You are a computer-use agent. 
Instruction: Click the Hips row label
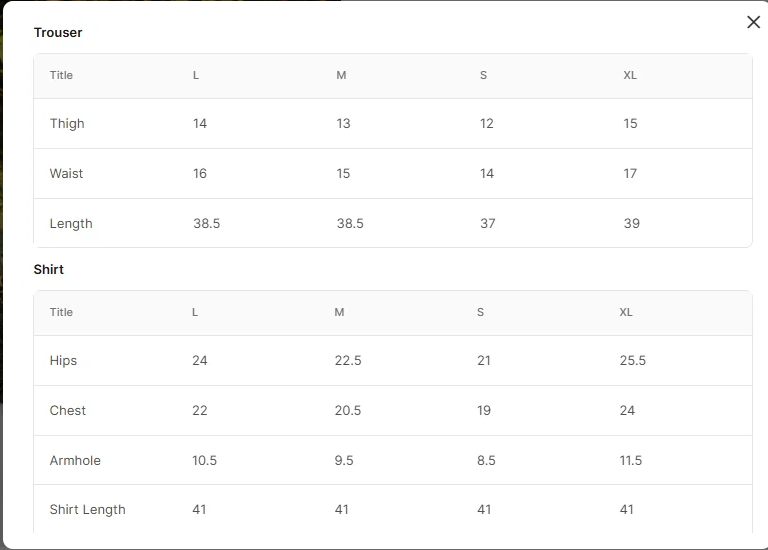click(63, 361)
